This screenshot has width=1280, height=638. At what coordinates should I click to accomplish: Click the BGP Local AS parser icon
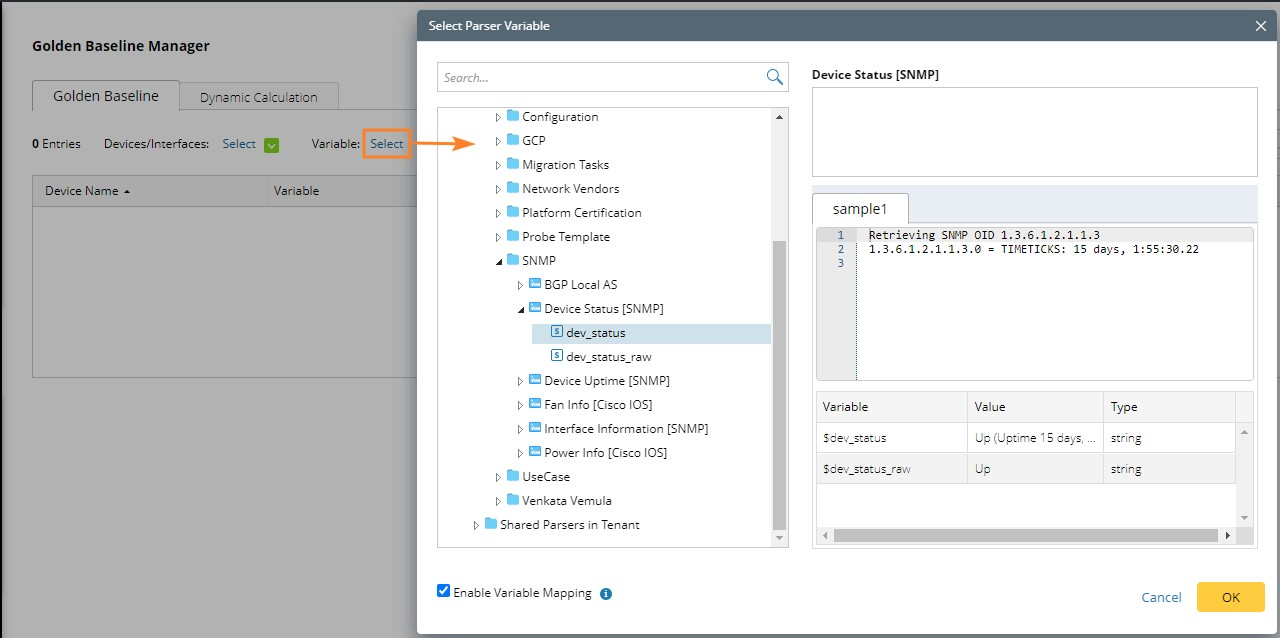click(x=535, y=284)
